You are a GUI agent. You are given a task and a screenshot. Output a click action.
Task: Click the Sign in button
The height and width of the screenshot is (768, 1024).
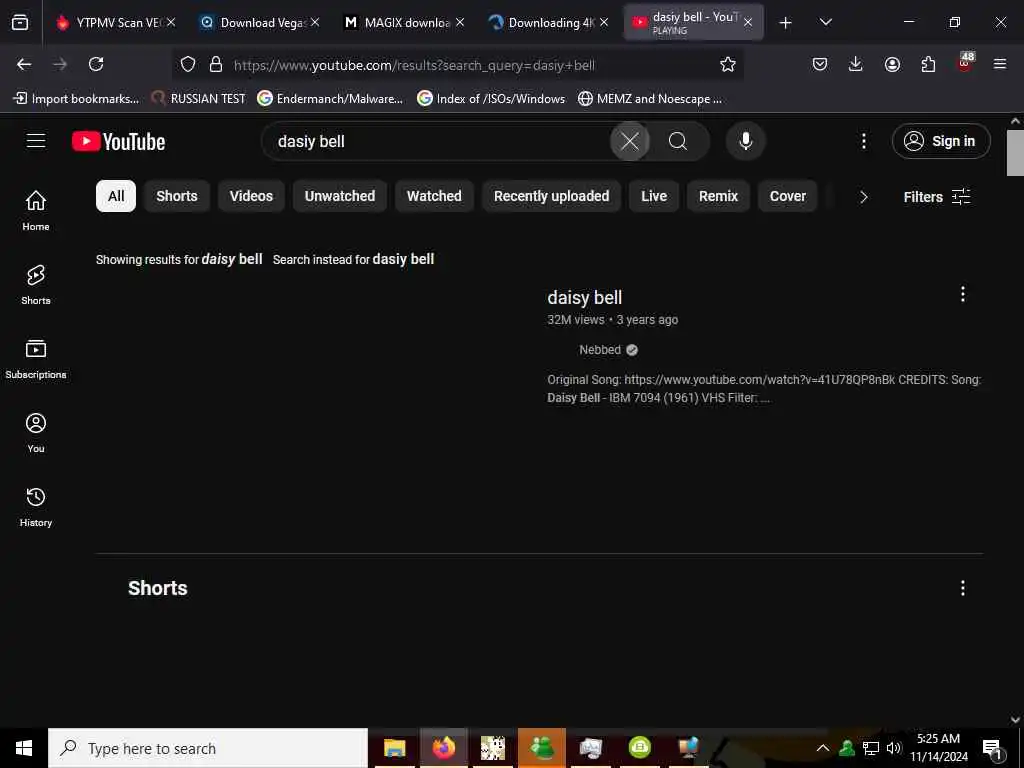pos(941,141)
